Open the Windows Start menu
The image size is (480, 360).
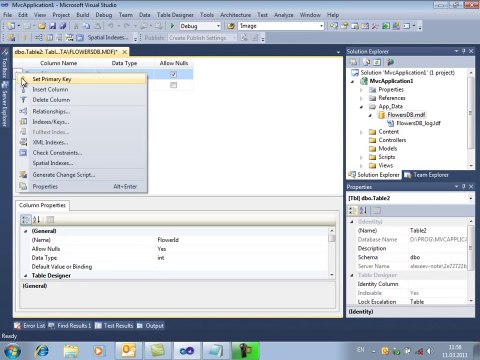click(12, 351)
